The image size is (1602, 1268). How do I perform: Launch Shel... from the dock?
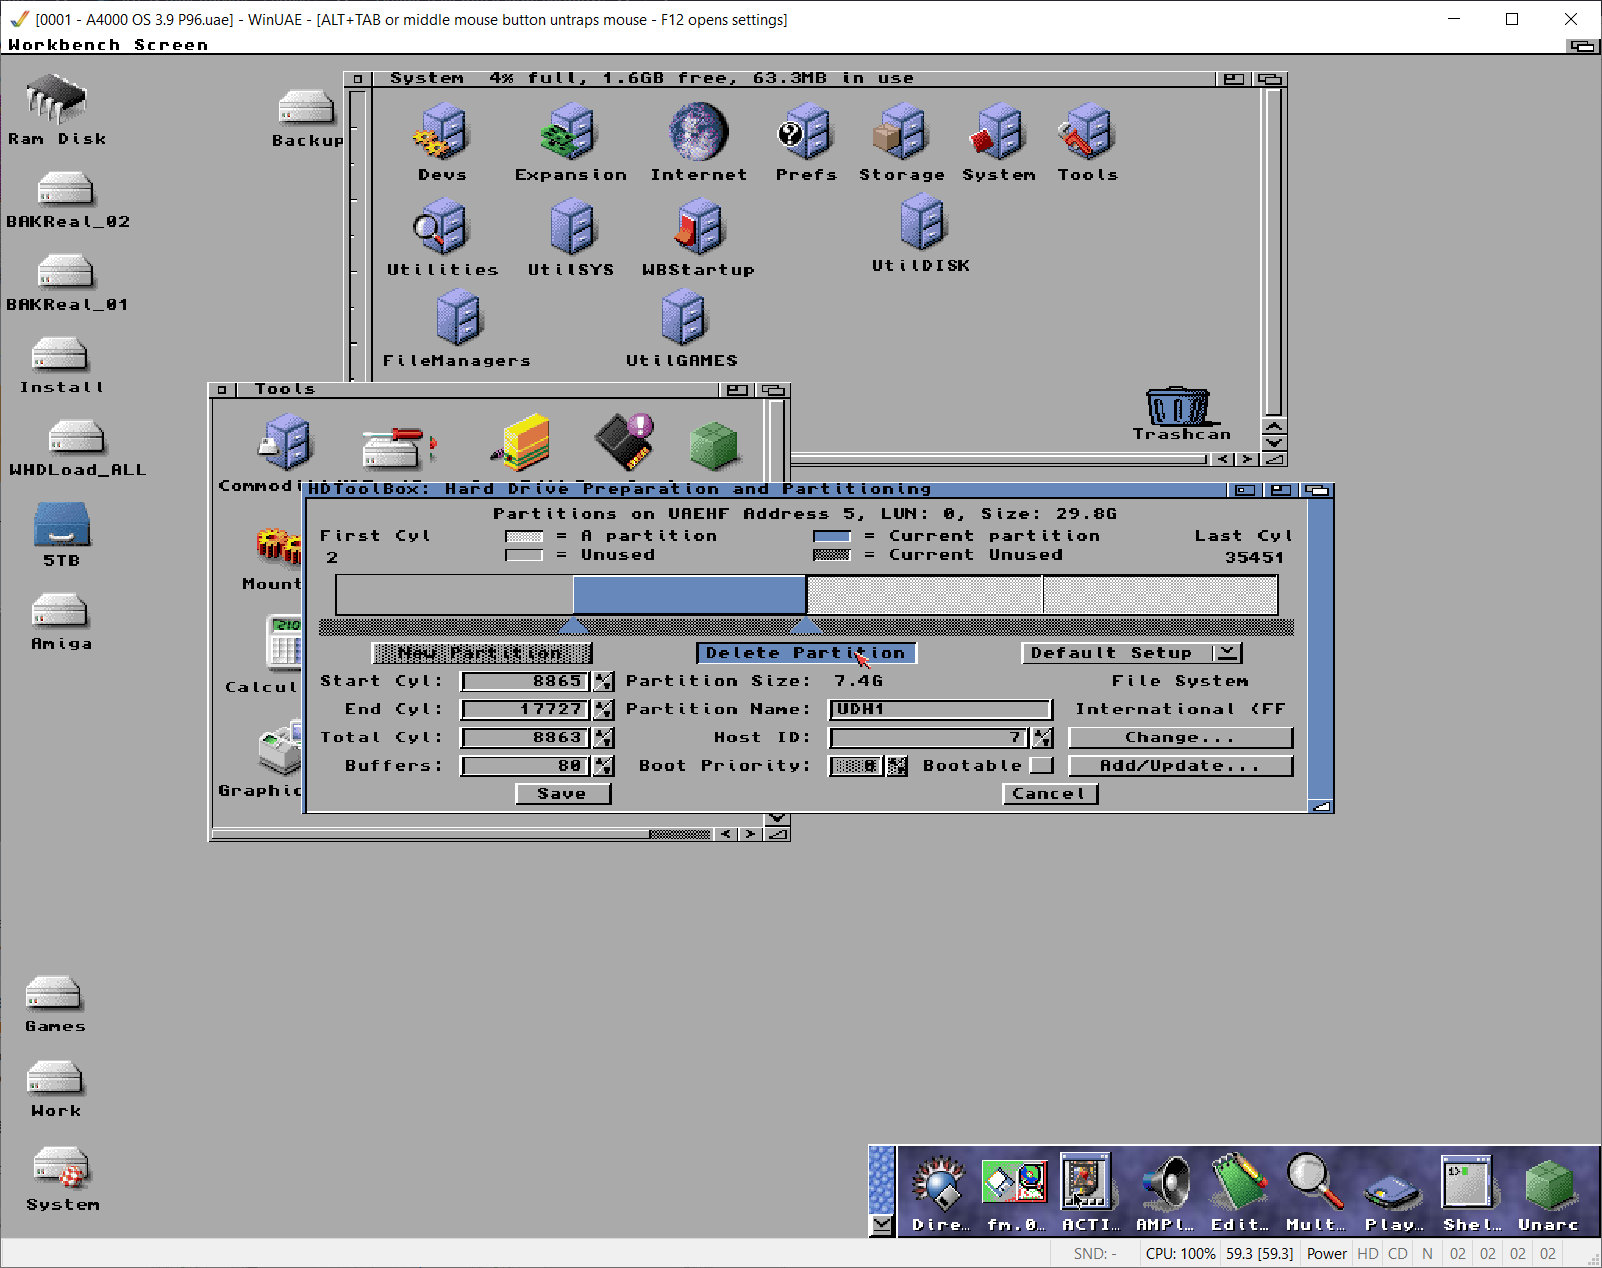pyautogui.click(x=1467, y=1181)
